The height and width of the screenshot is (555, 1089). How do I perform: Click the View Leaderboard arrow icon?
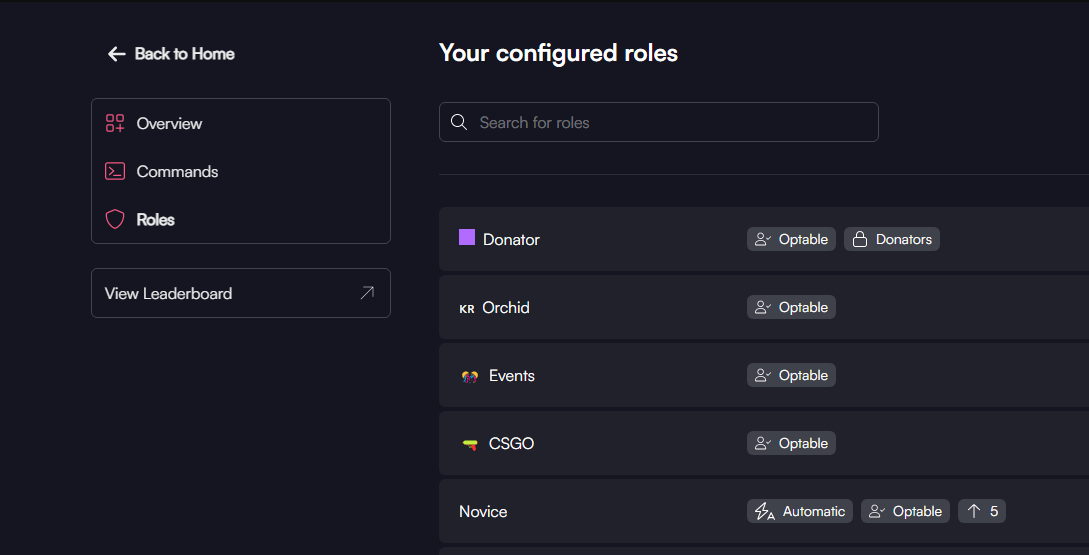[x=367, y=293]
